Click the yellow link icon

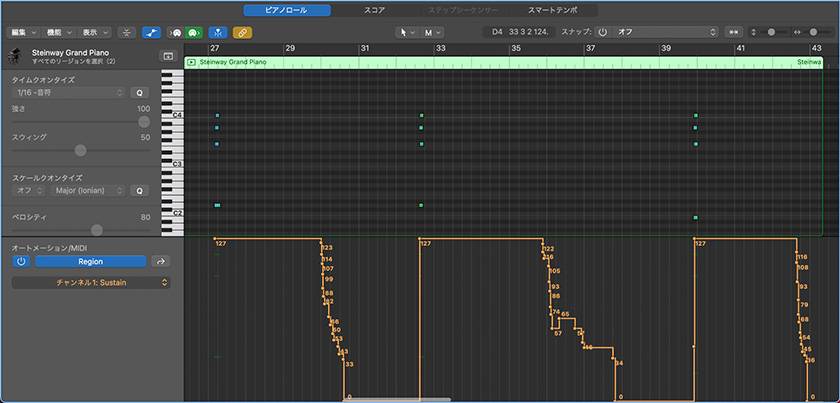(x=242, y=32)
